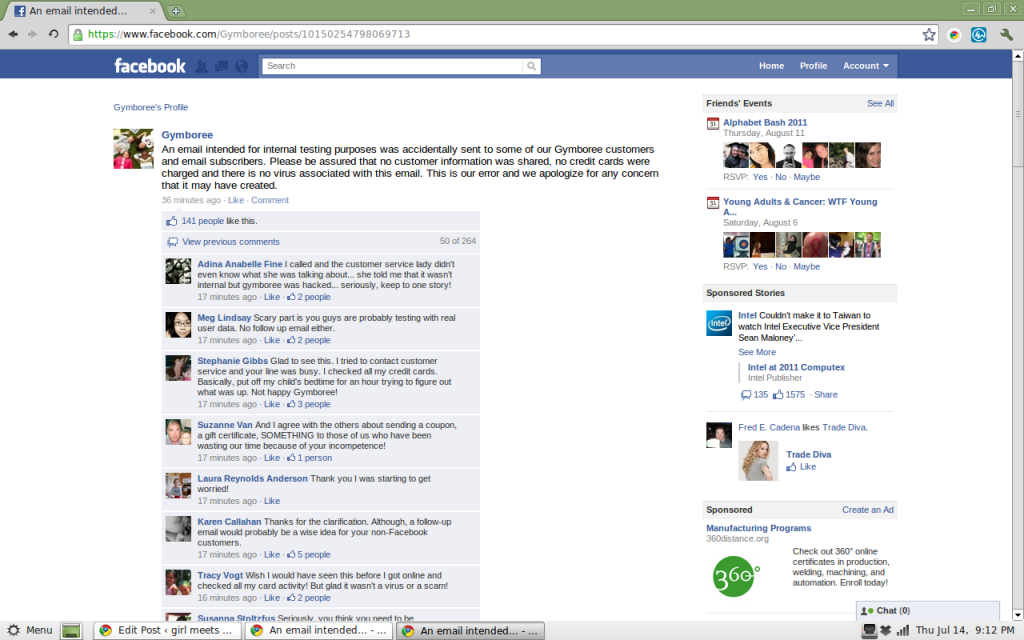The image size is (1024, 640).
Task: Click the Facebook search input field
Action: tap(393, 66)
